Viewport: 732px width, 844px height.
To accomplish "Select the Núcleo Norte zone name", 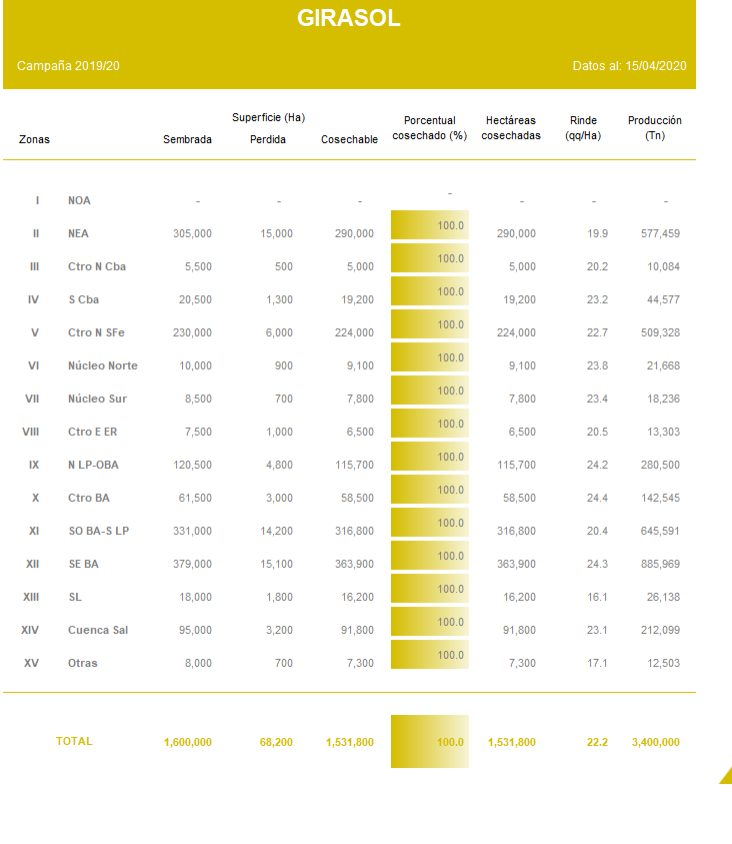I will 102,366.
